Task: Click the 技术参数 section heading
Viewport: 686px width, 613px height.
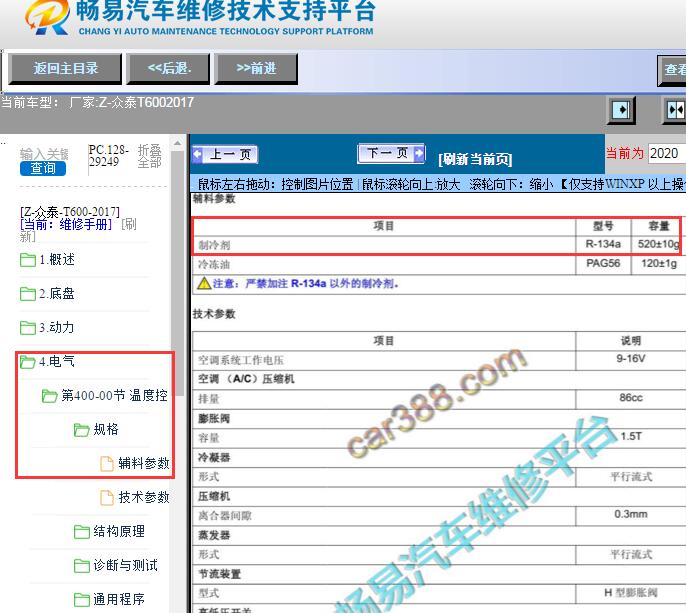Action: (214, 314)
